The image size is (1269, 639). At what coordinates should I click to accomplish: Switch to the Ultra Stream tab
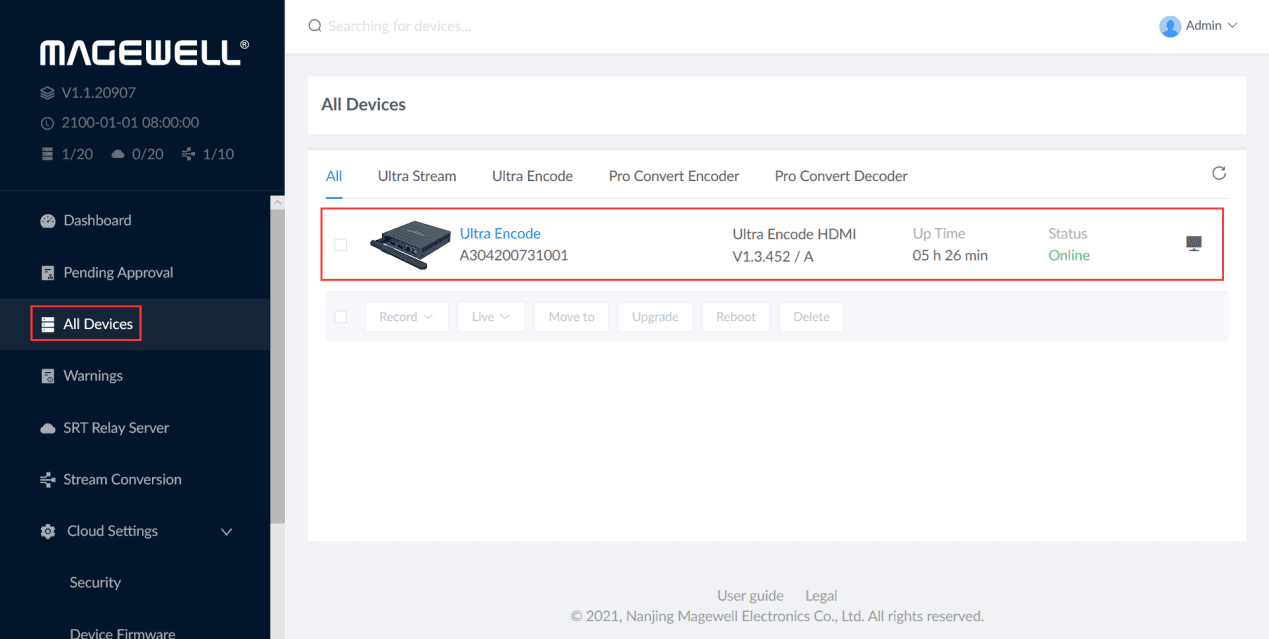click(416, 176)
